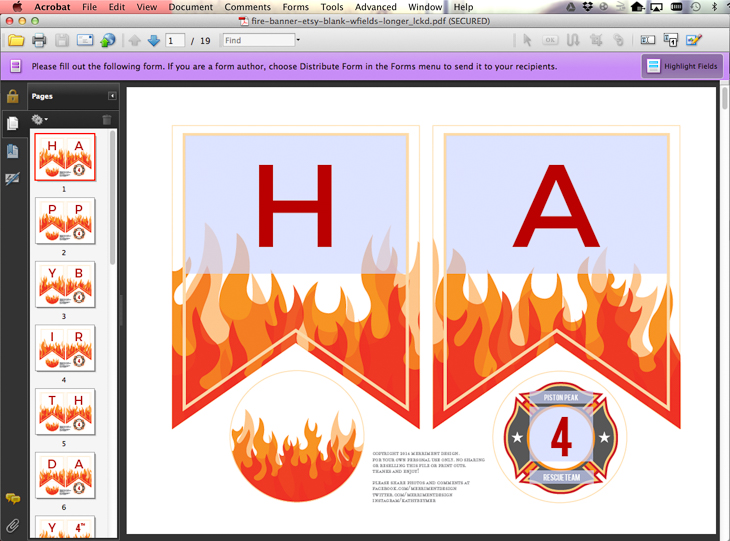The width and height of the screenshot is (730, 541).
Task: Open the Acrobat application menu
Action: (x=52, y=7)
